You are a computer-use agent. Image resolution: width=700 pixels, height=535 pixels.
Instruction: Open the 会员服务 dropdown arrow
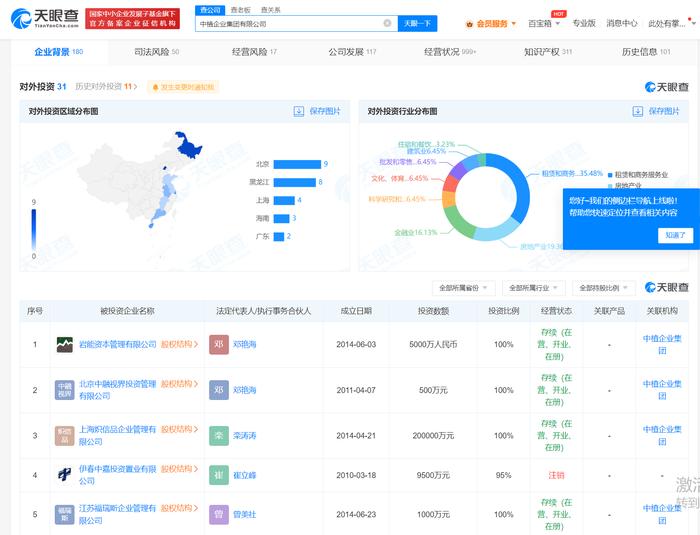pyautogui.click(x=513, y=24)
